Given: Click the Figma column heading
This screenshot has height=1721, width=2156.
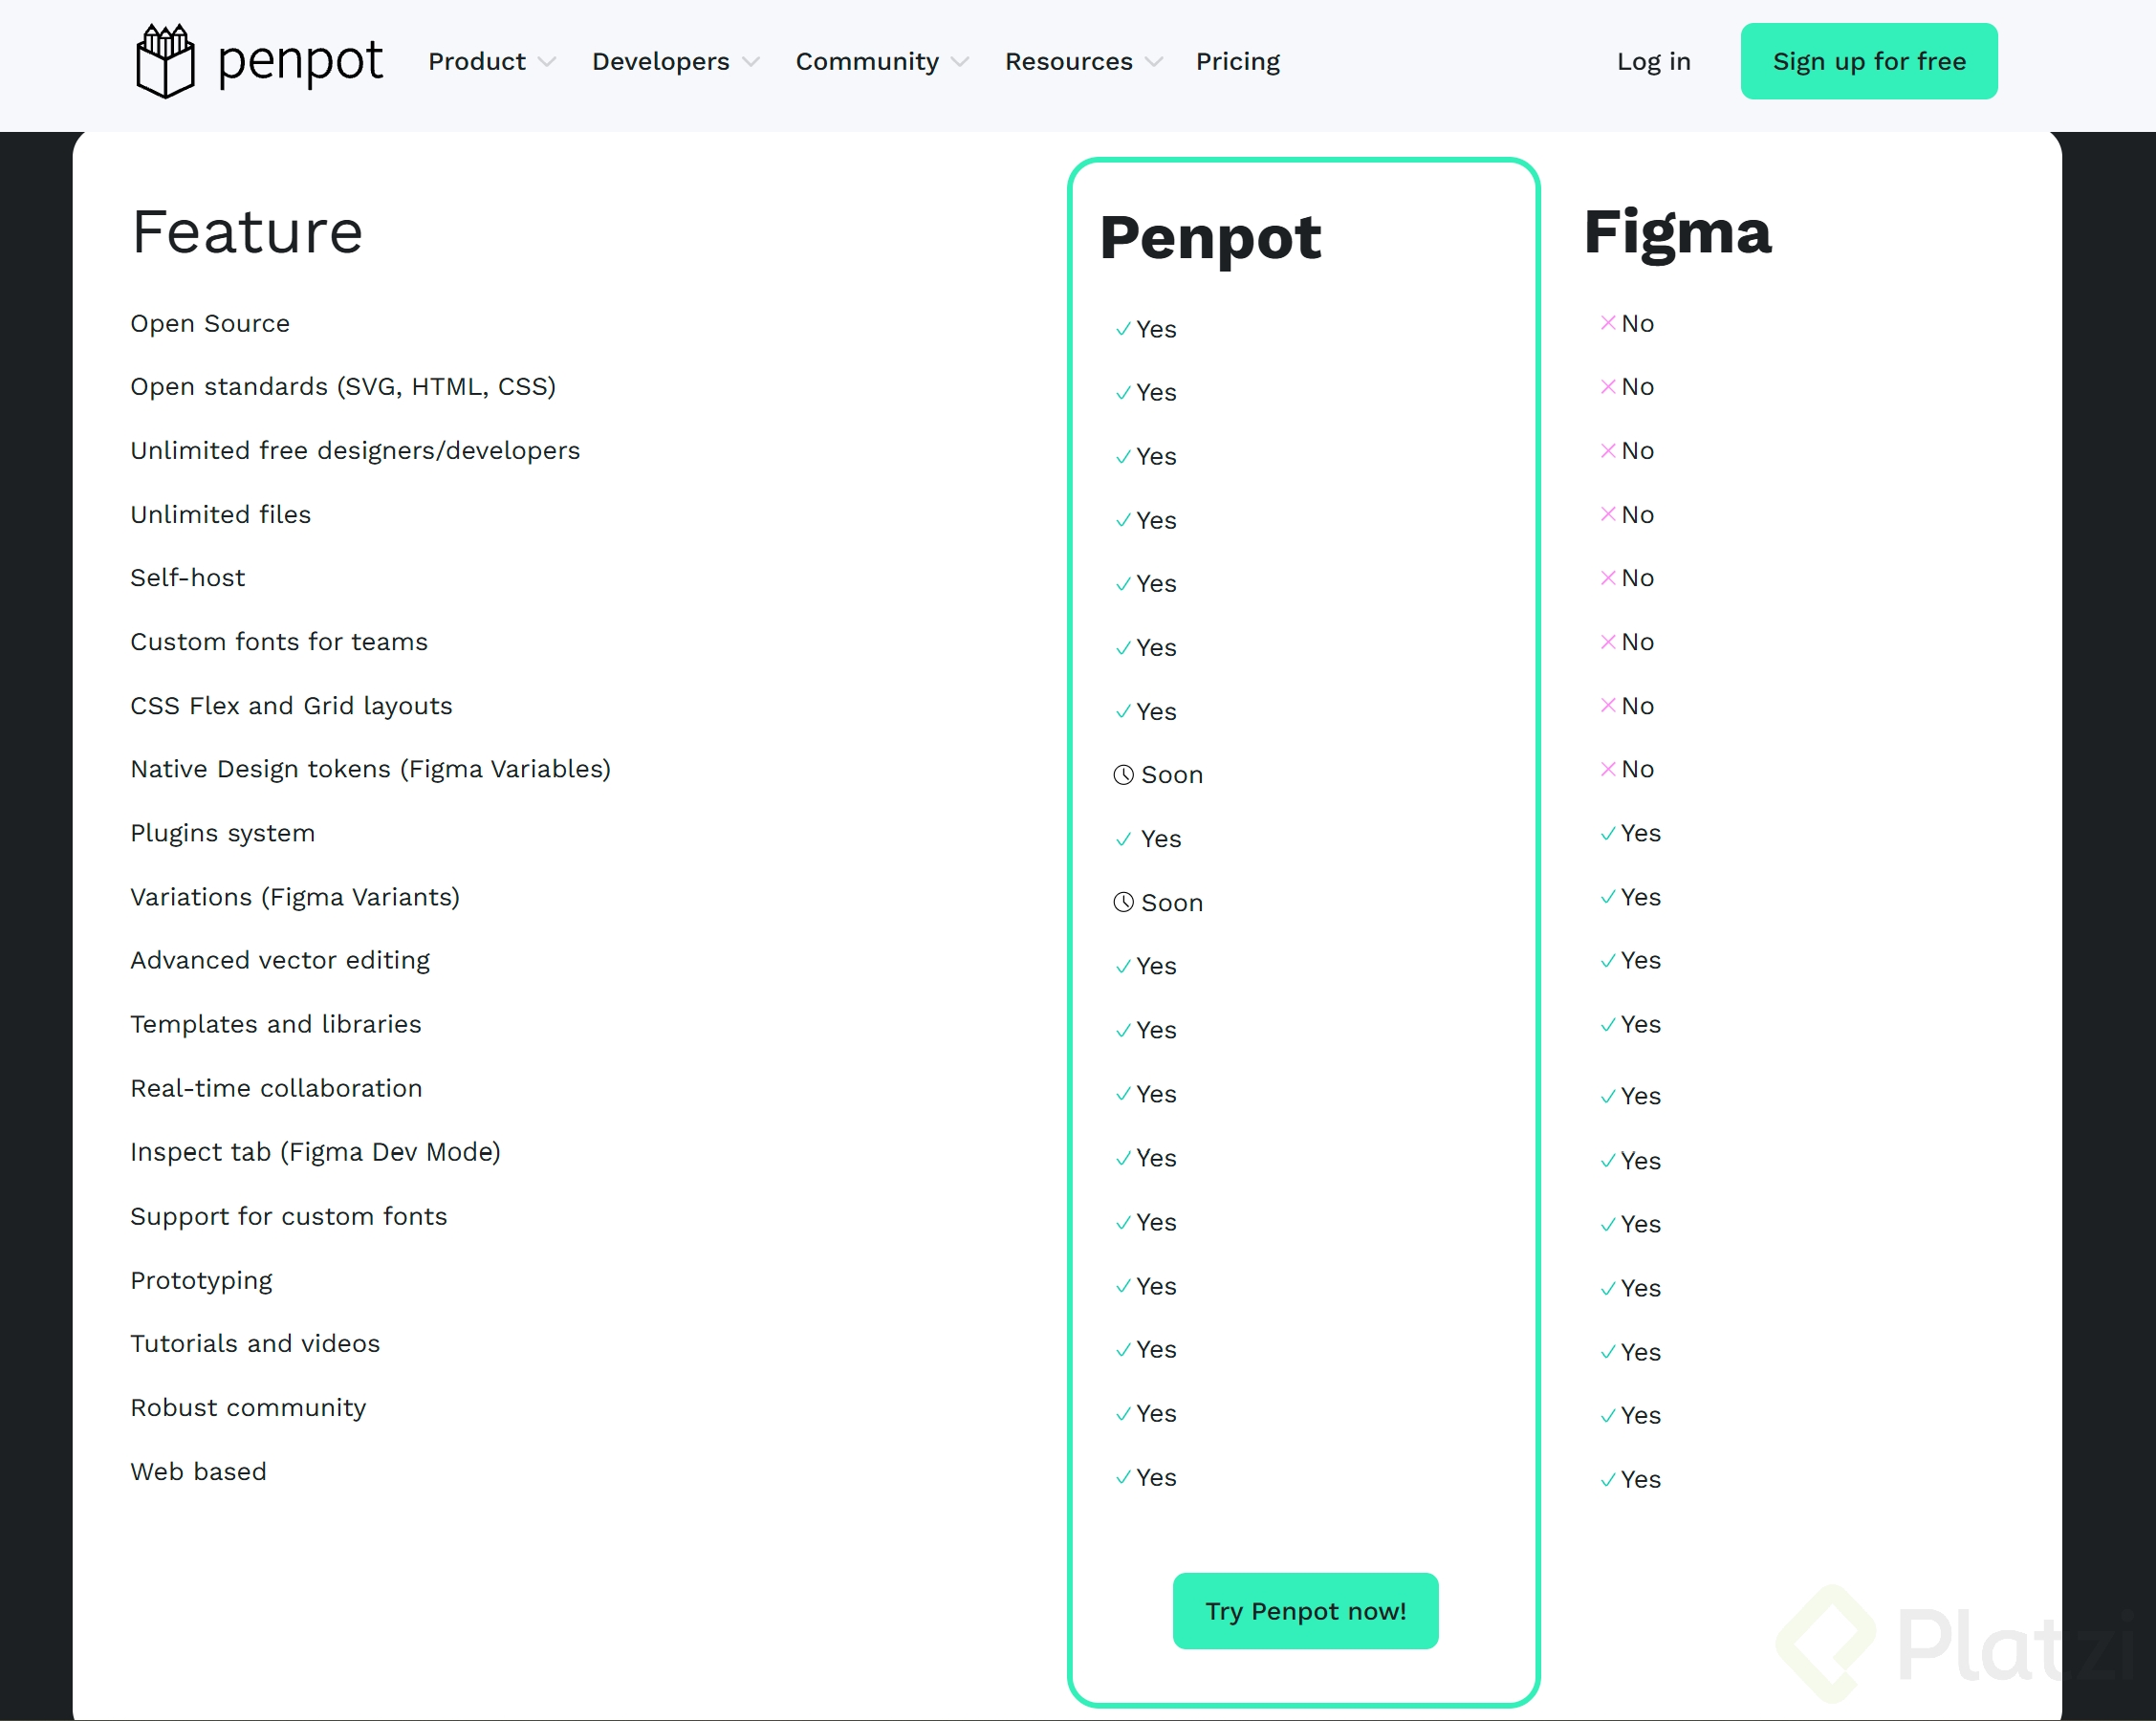Looking at the screenshot, I should [x=1676, y=232].
